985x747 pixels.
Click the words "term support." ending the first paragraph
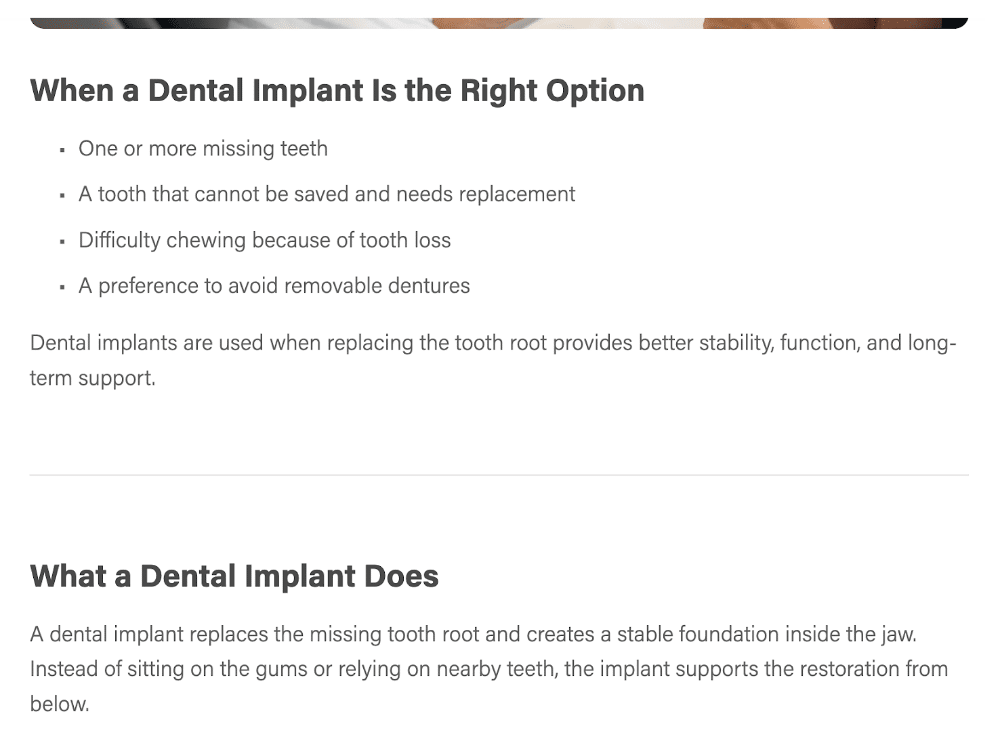point(93,380)
